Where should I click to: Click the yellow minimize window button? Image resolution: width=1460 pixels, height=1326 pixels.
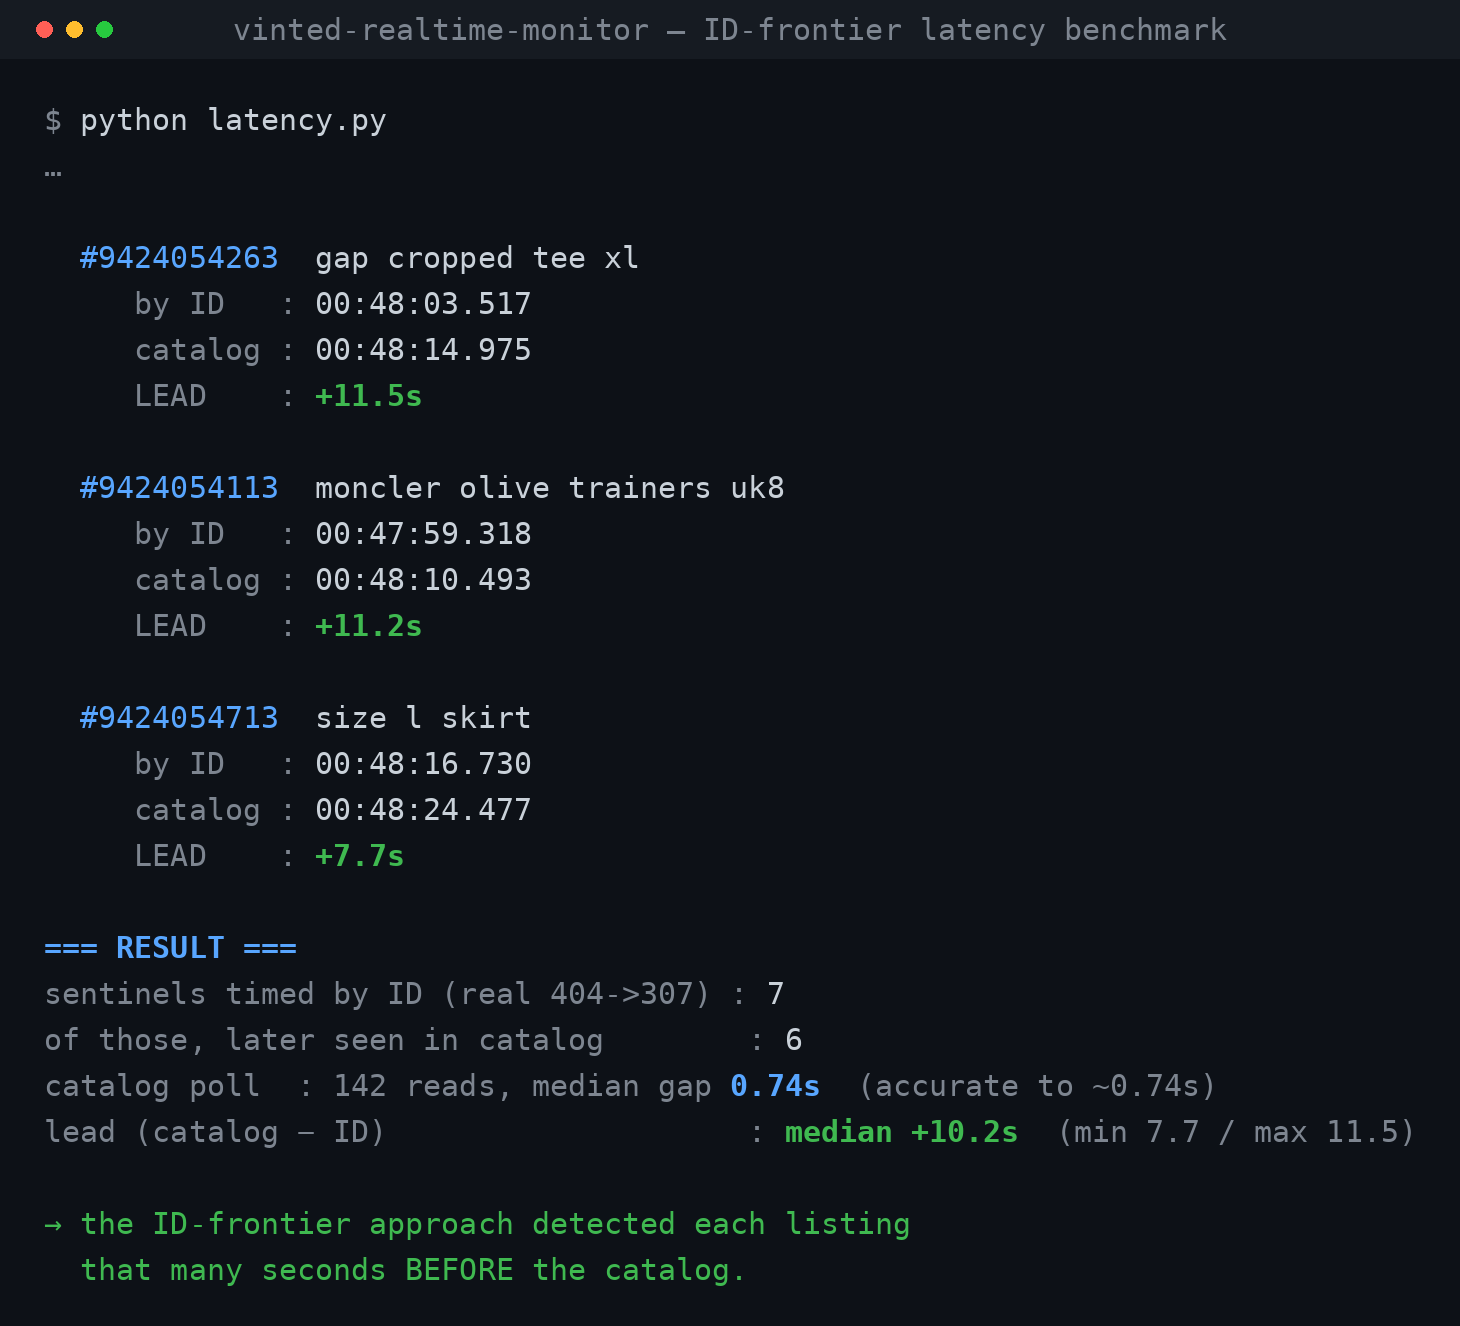coord(74,29)
